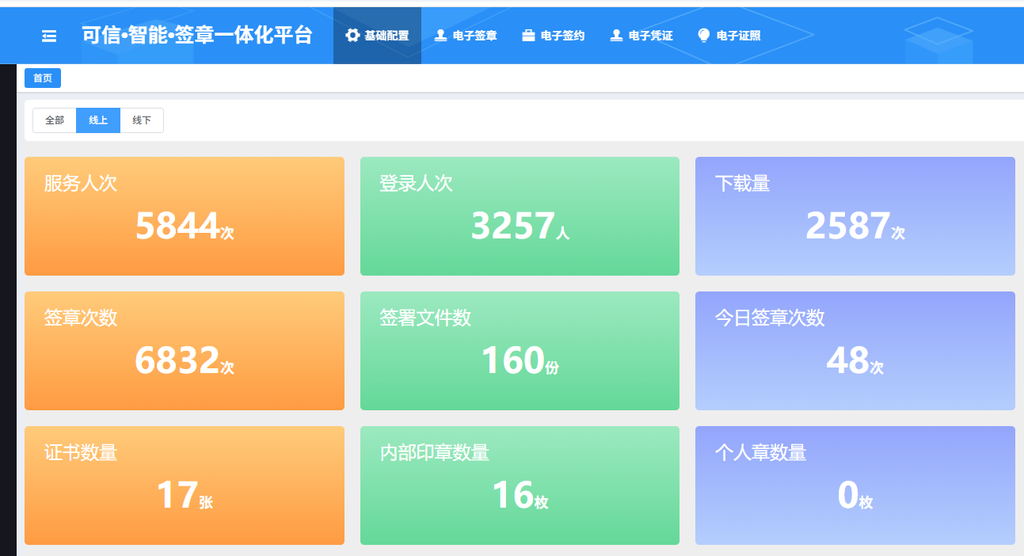Open the 登录人次 statistics card
The image size is (1024, 556).
(x=520, y=216)
